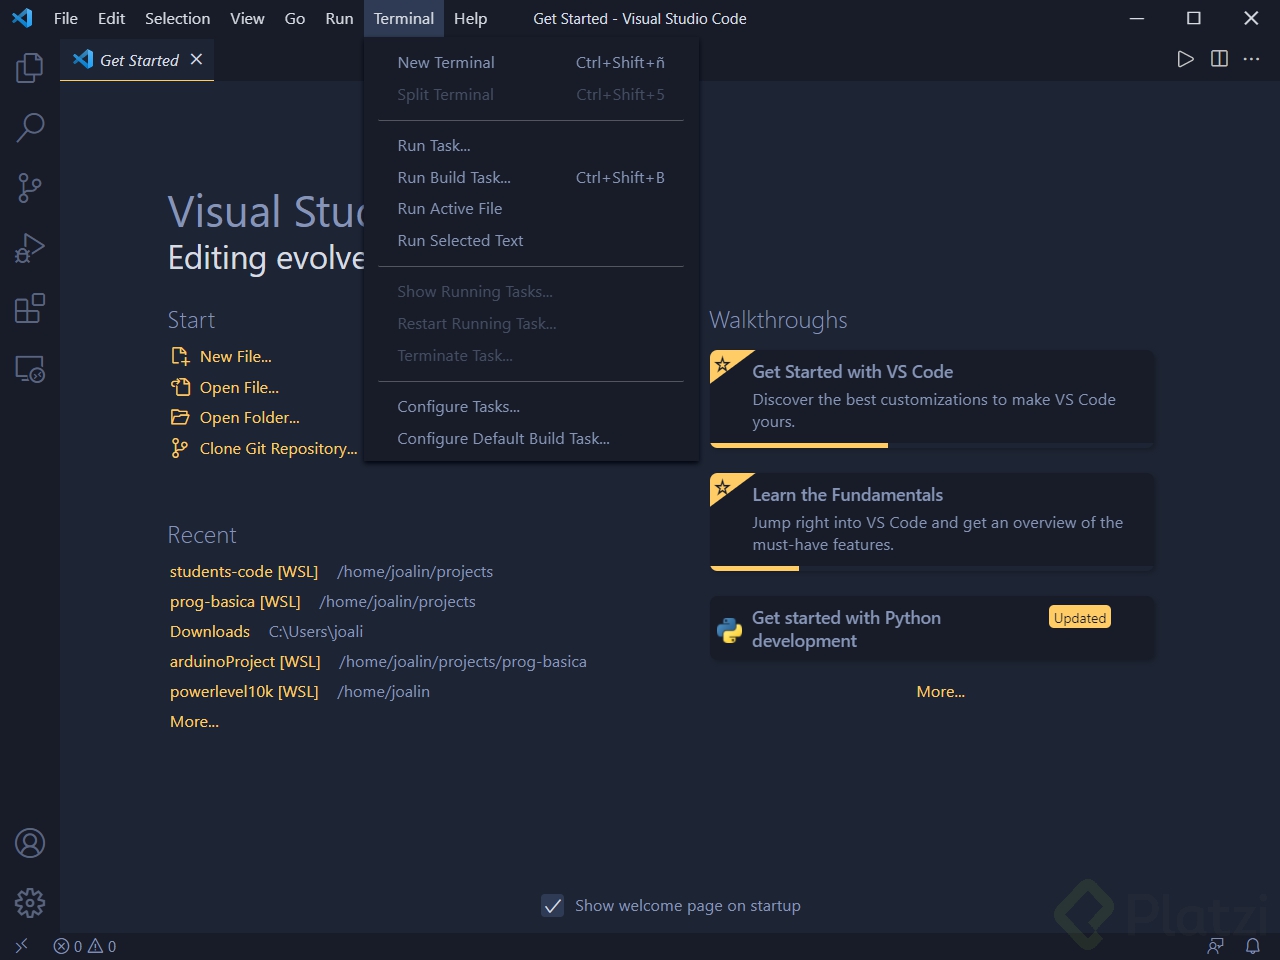Viewport: 1280px width, 960px height.
Task: Click the VS Code logo in title bar
Action: tap(22, 18)
